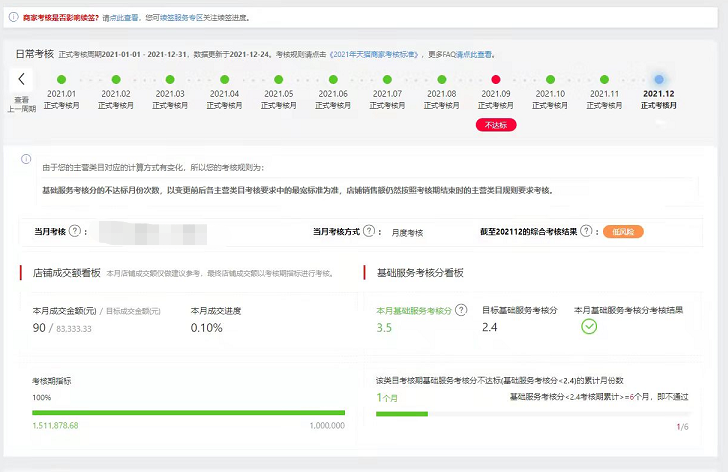Select the 2021.12 assessment month
This screenshot has width=728, height=472.
(658, 79)
